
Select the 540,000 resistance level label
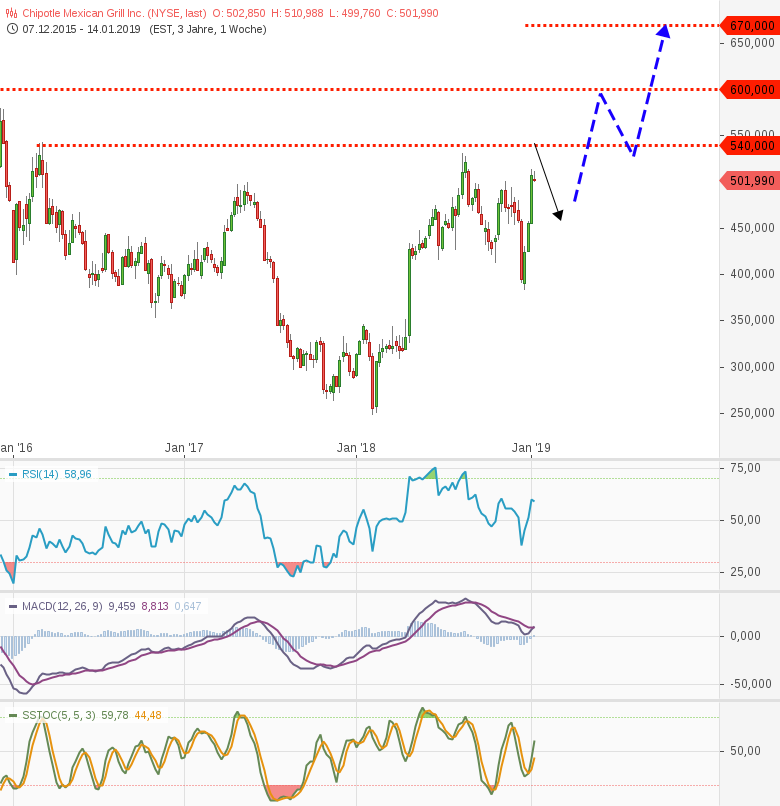[x=751, y=145]
